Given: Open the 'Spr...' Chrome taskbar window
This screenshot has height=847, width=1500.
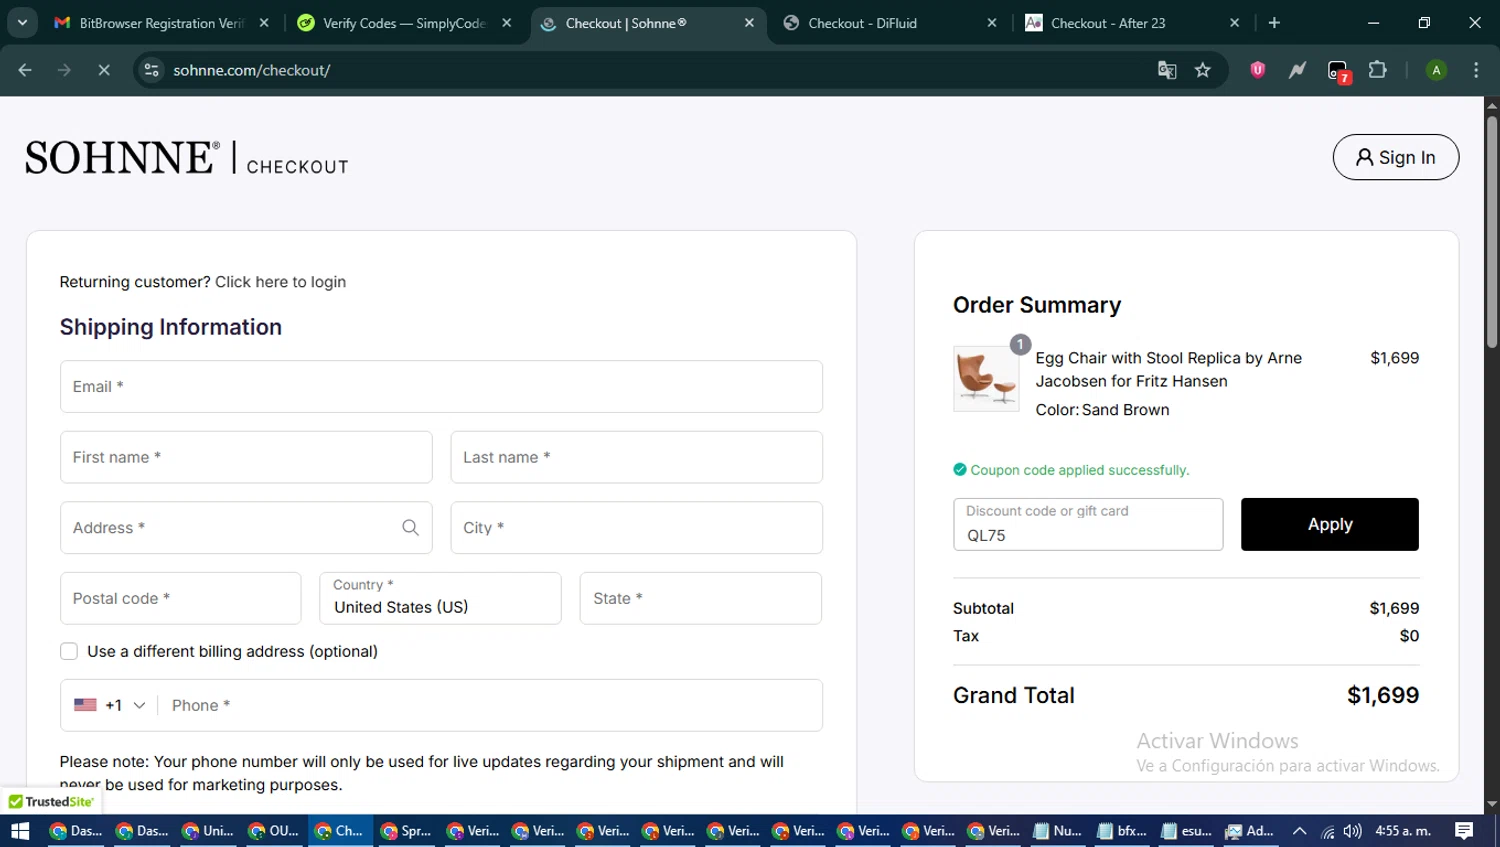Looking at the screenshot, I should pyautogui.click(x=406, y=831).
